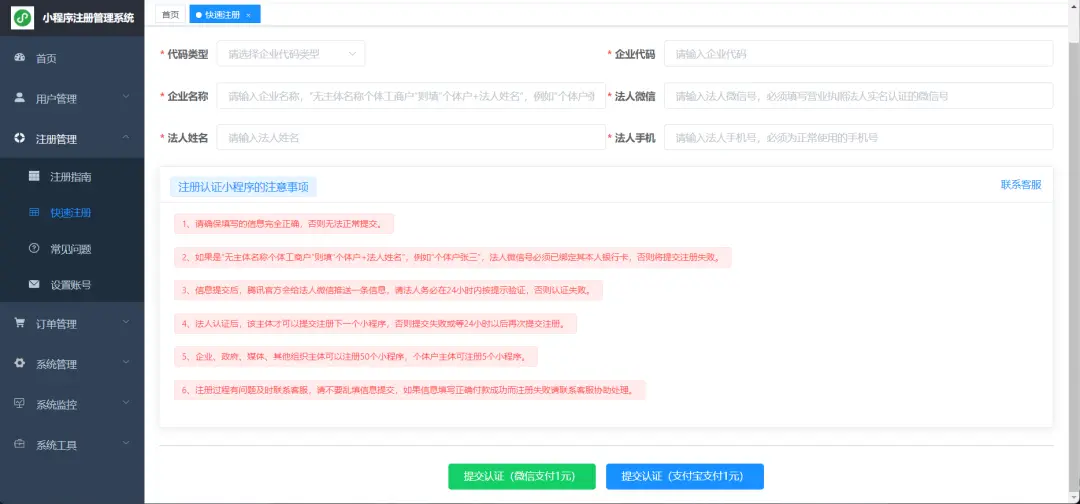Click the dashboard icon beside 首页
The width and height of the screenshot is (1080, 504).
[20, 58]
